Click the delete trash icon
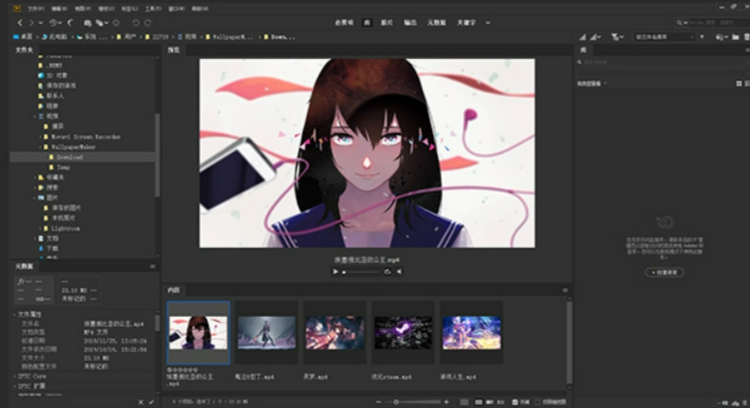 point(746,37)
